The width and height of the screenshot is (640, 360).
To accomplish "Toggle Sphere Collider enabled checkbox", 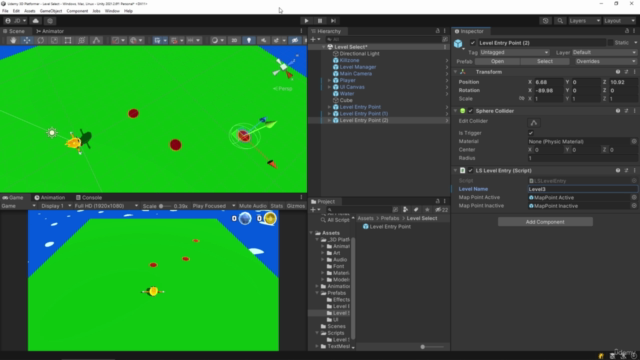I will pyautogui.click(x=471, y=111).
